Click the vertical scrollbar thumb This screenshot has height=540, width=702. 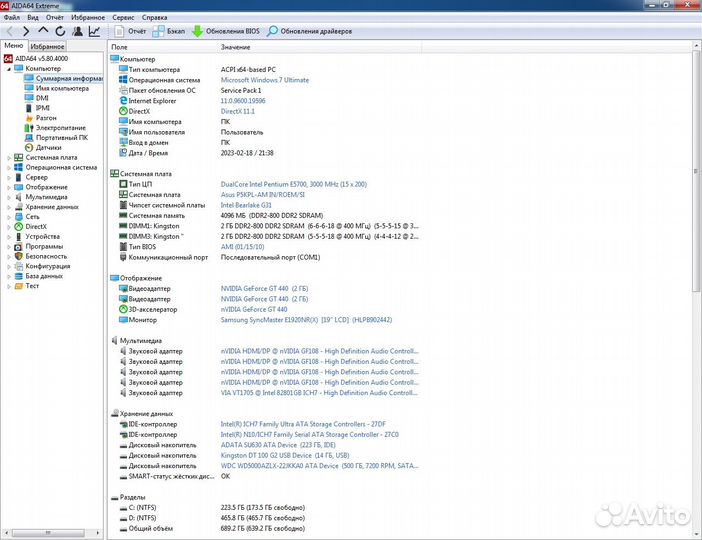click(697, 170)
